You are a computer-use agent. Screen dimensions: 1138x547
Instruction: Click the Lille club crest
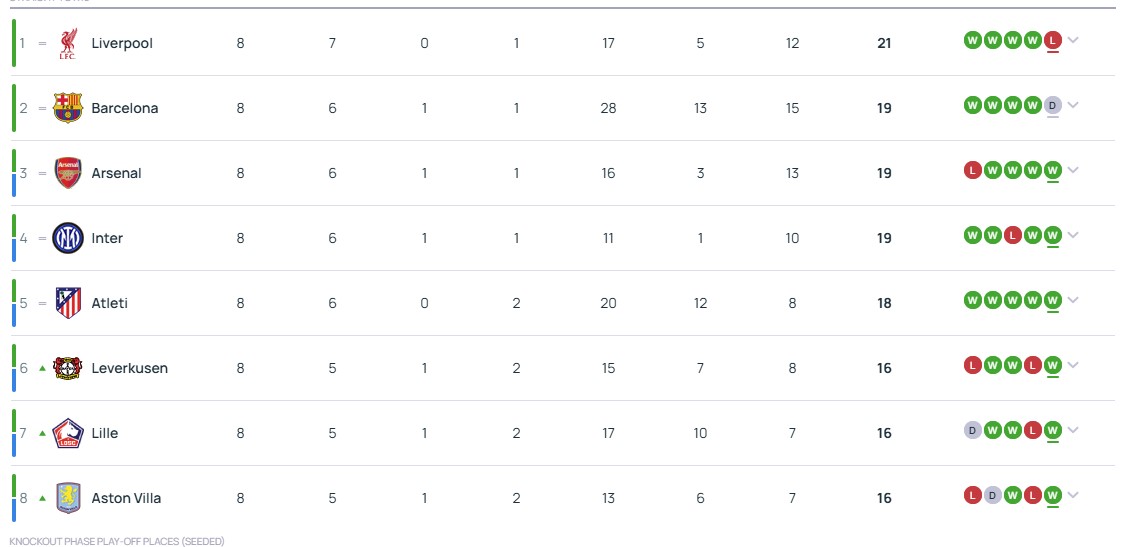[68, 433]
